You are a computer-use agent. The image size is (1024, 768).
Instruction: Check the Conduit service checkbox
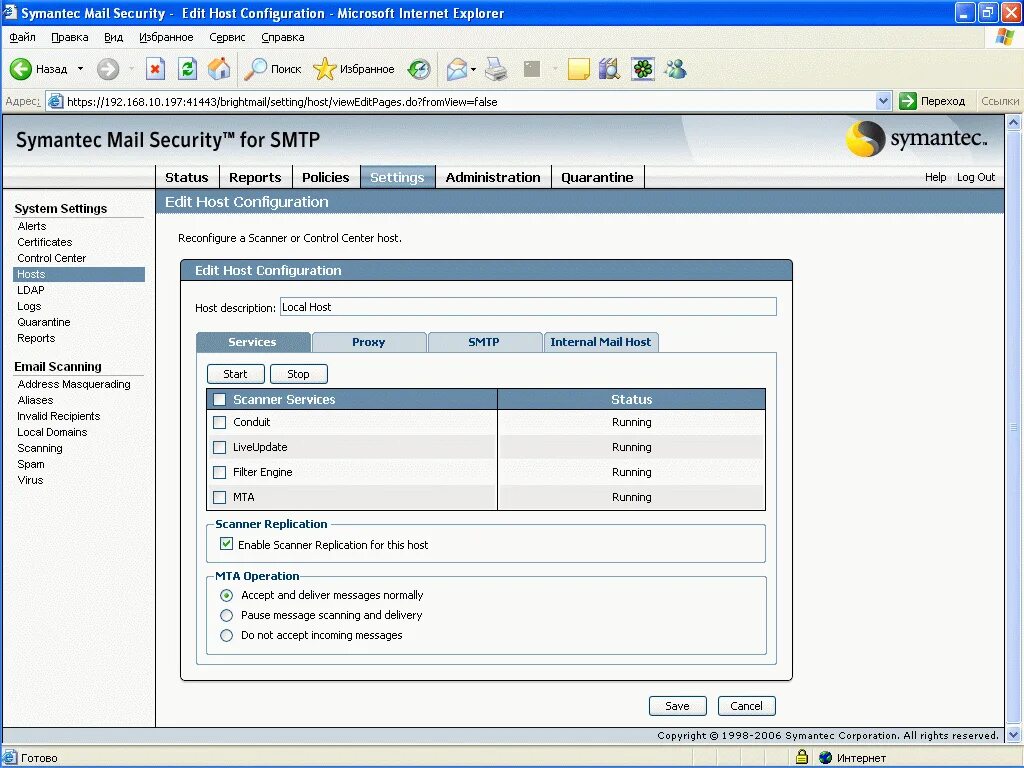tap(219, 423)
